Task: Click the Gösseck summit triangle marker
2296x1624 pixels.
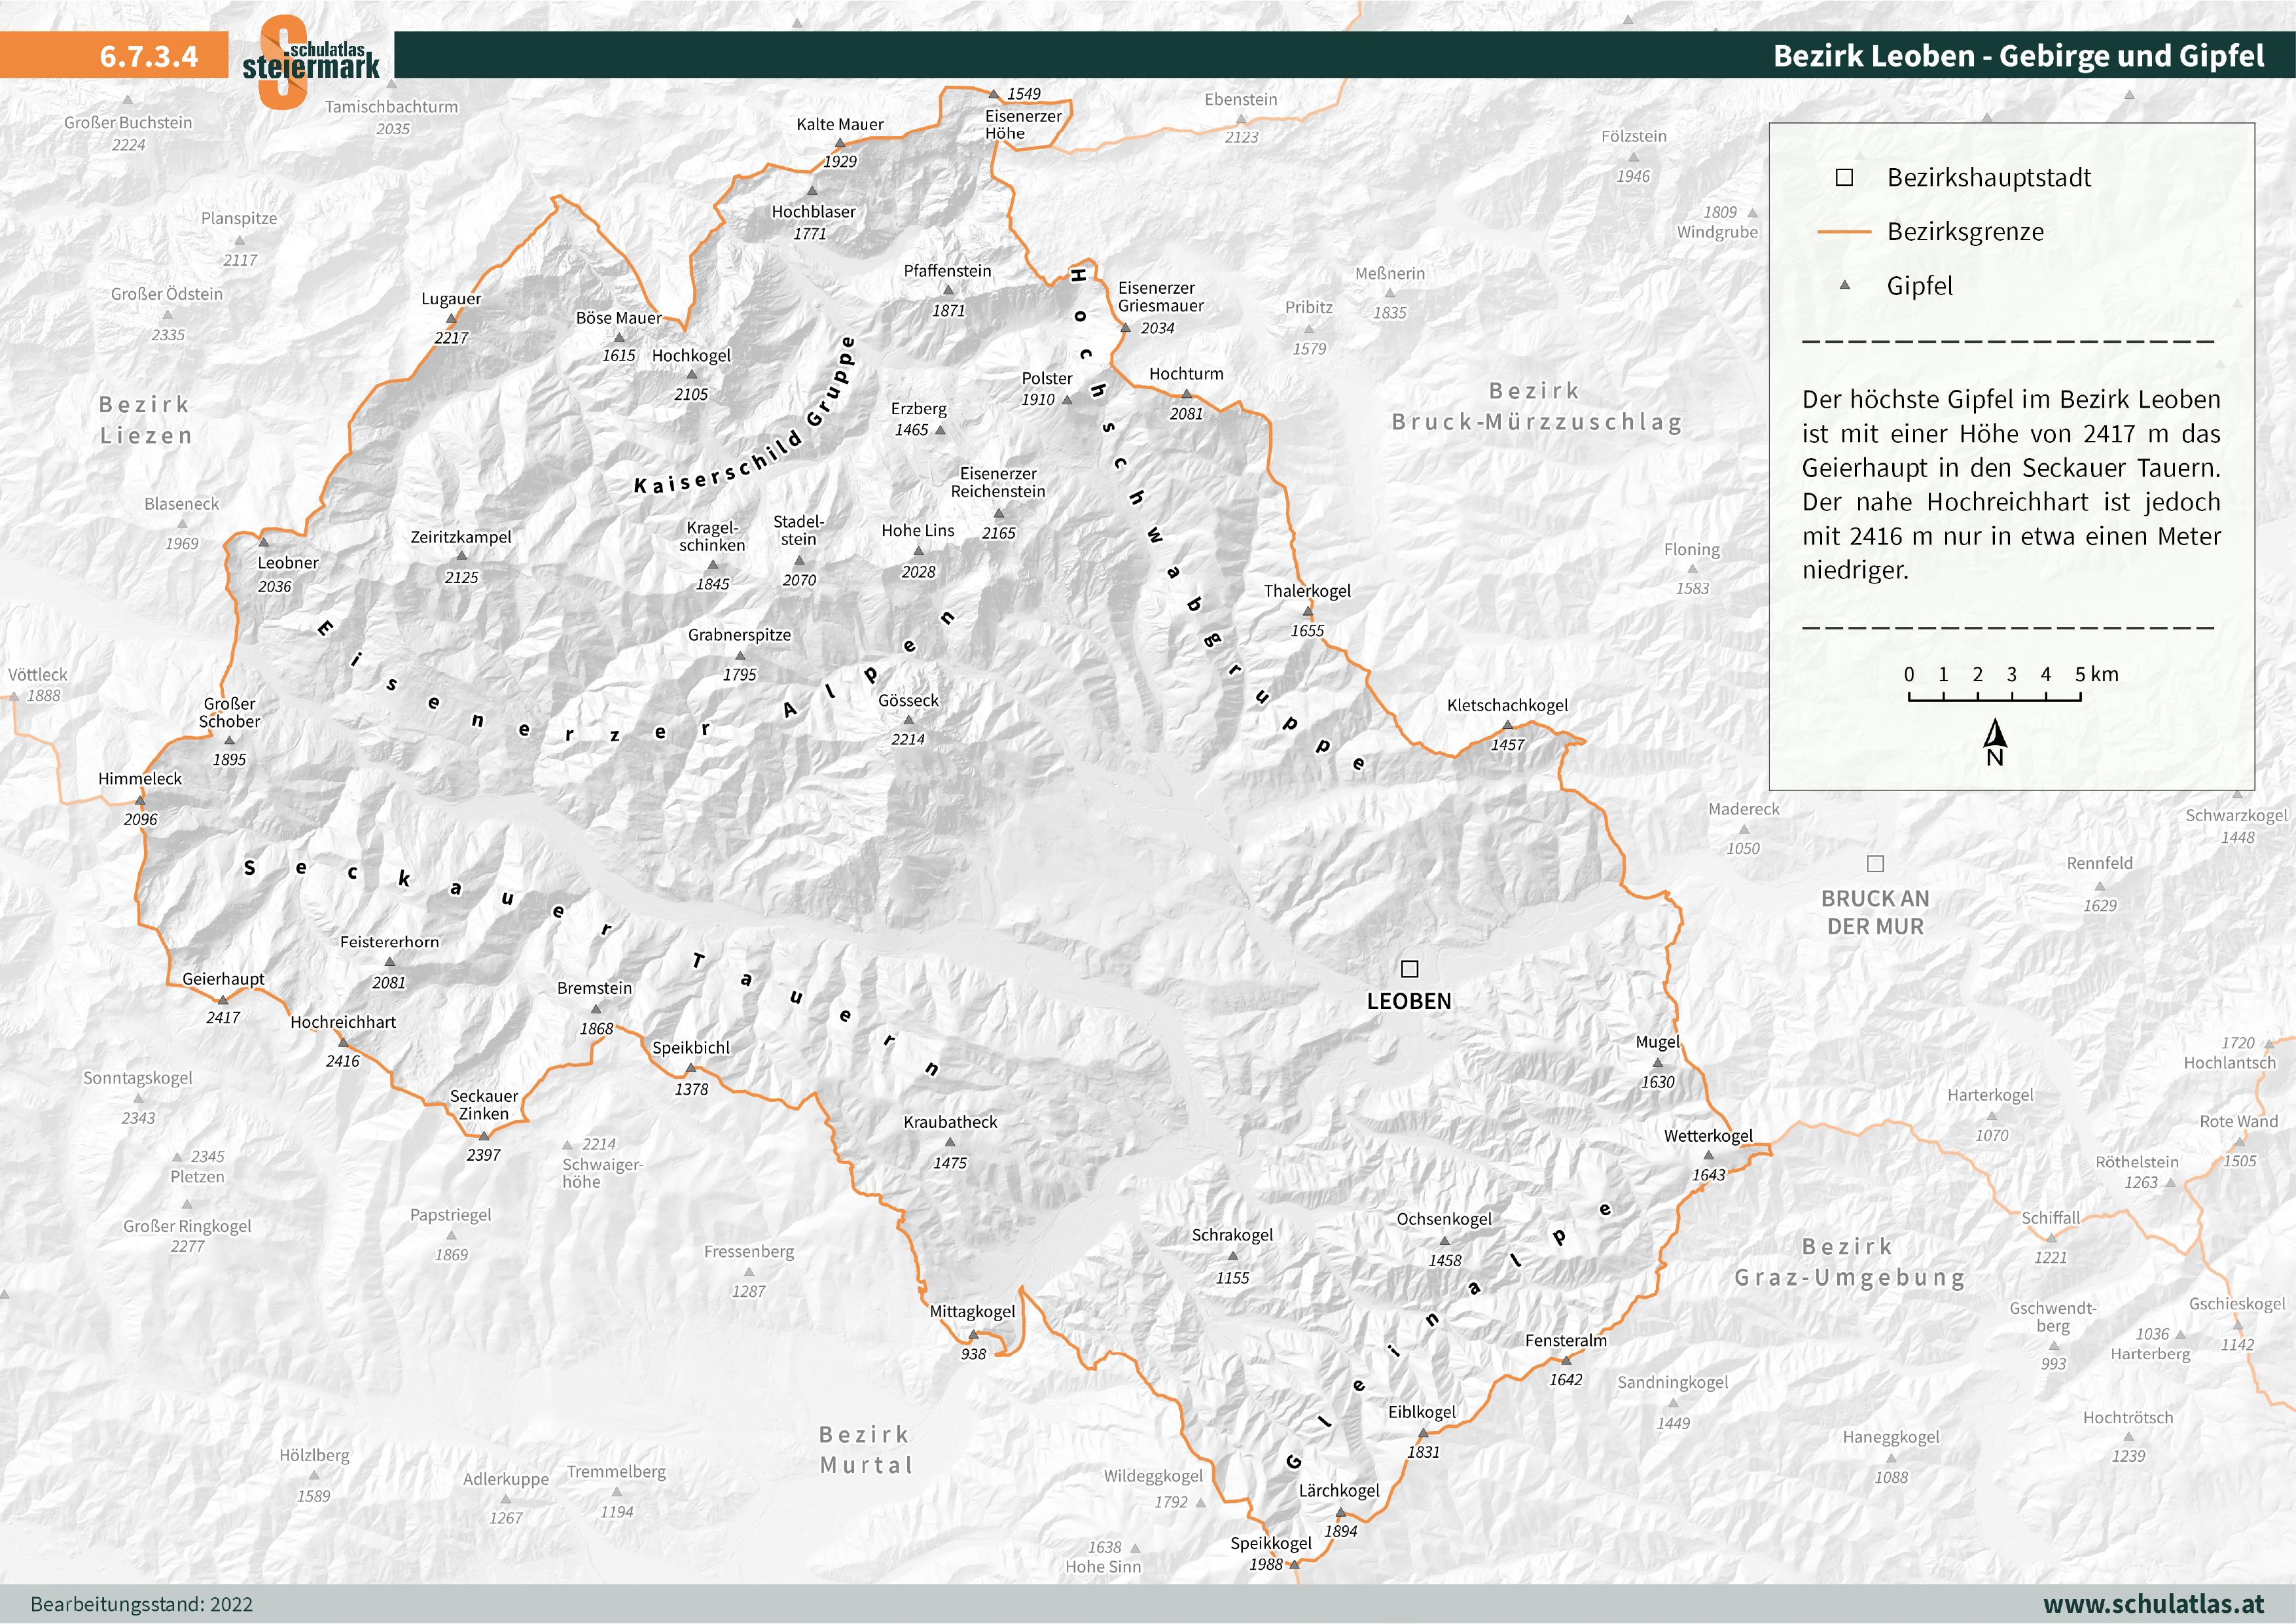Action: coord(908,720)
